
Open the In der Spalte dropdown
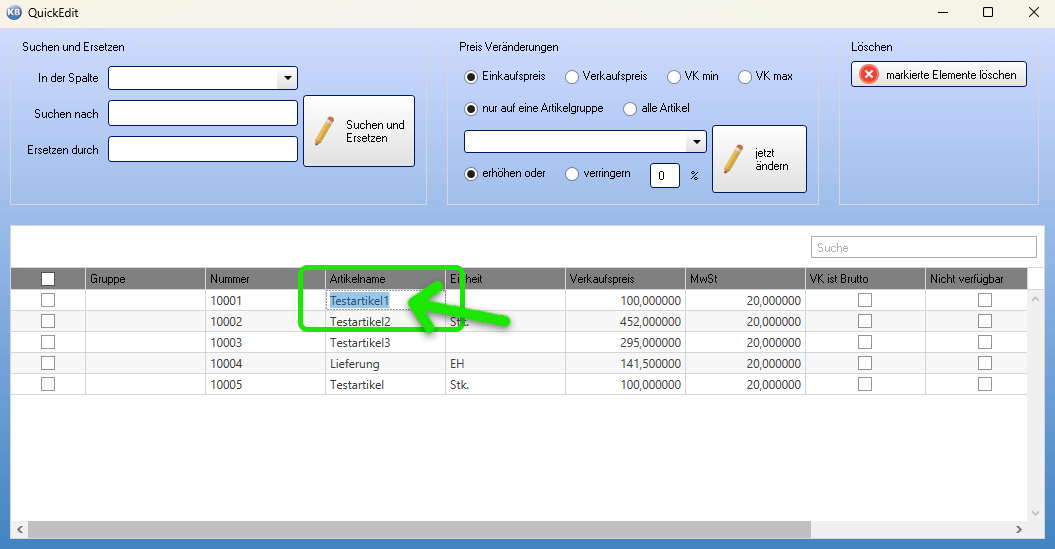click(287, 78)
